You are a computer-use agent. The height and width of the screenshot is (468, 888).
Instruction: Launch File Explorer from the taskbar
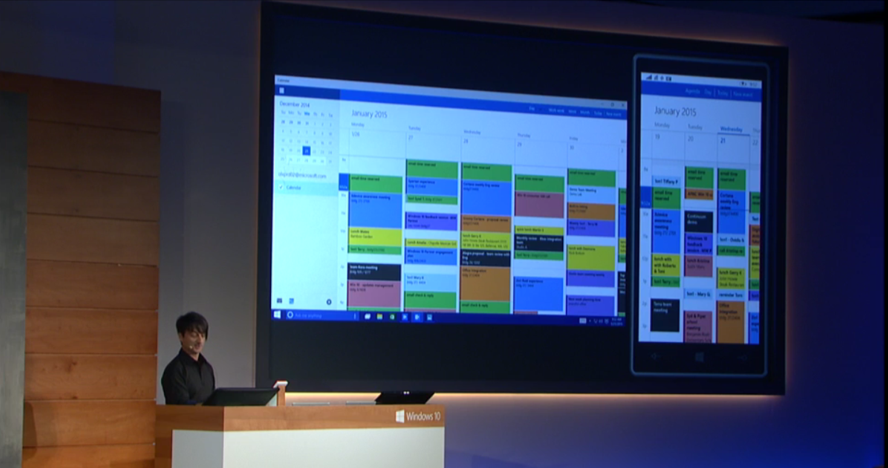click(379, 317)
